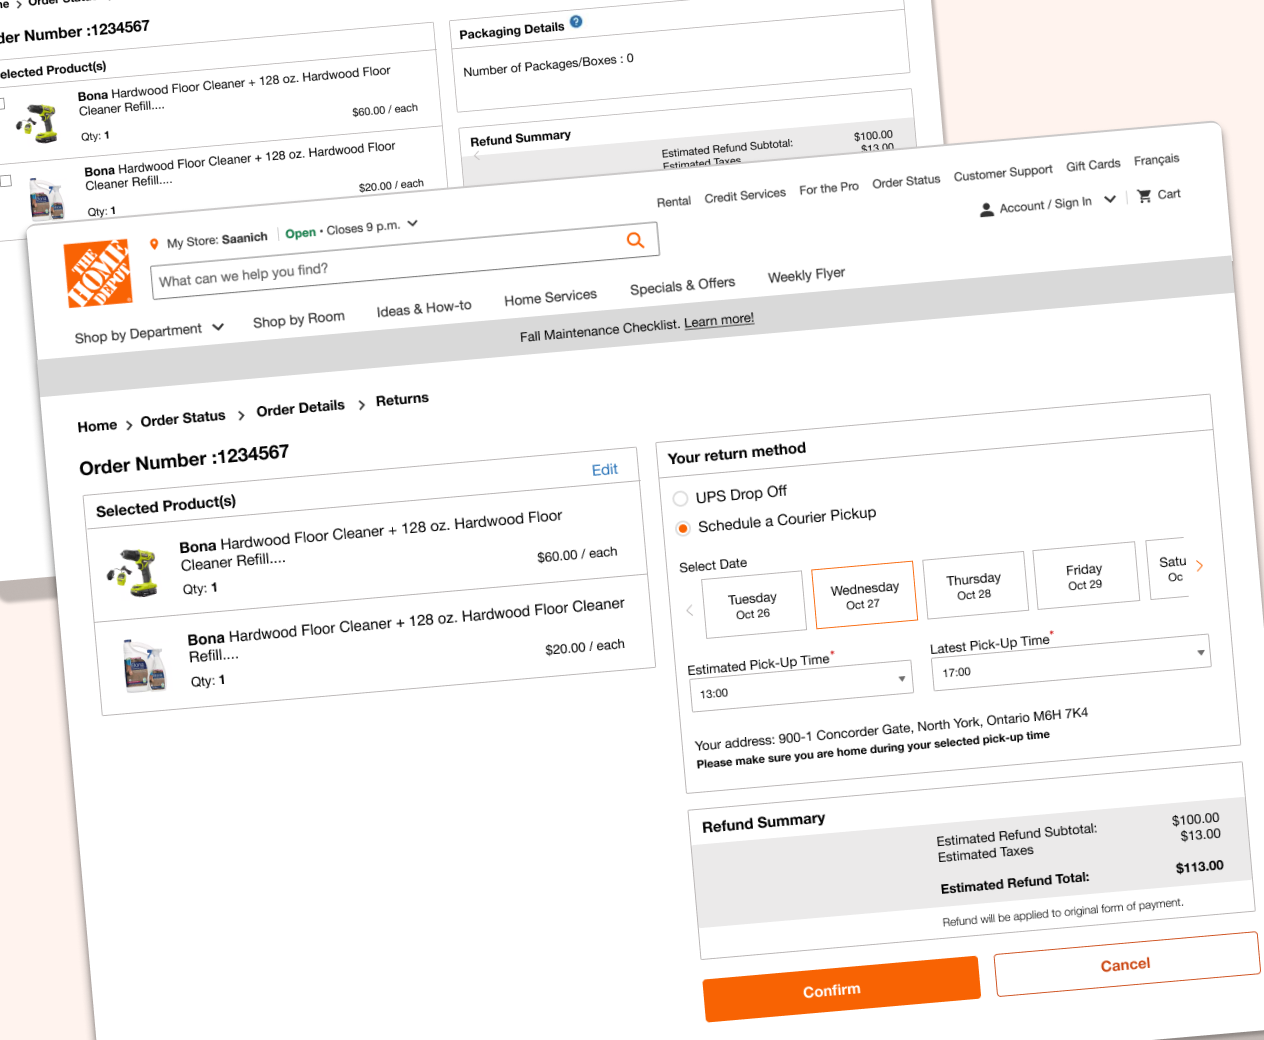Open Shop by Department menu
Screen dimensions: 1264x1040
point(149,332)
